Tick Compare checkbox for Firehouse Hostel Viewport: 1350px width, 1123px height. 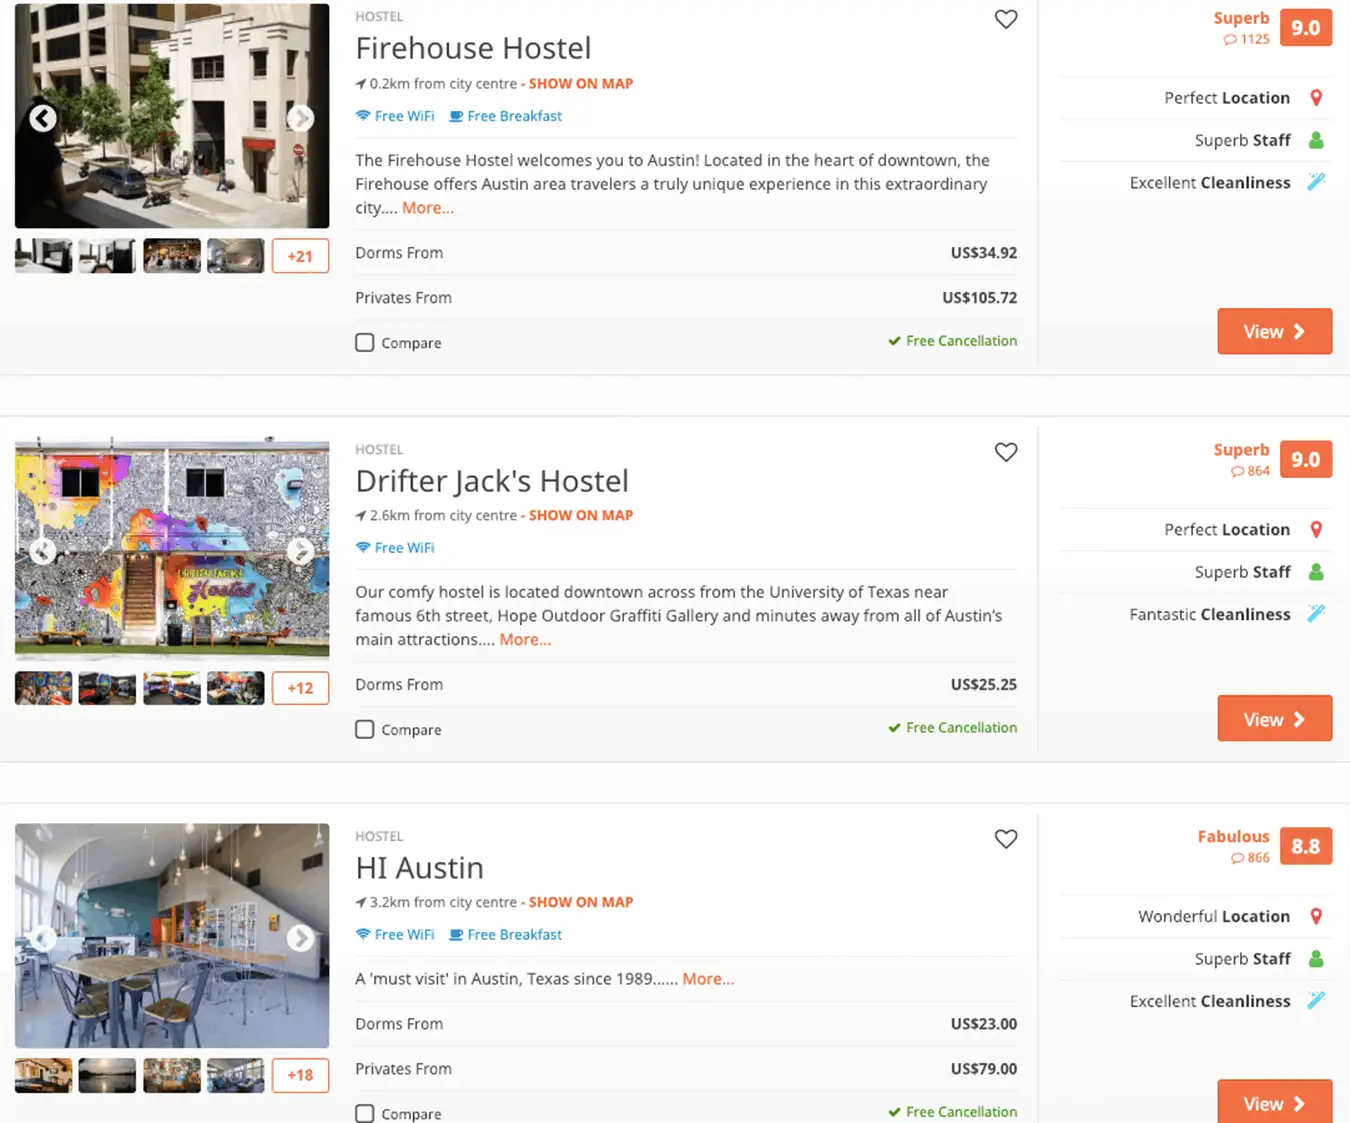365,343
